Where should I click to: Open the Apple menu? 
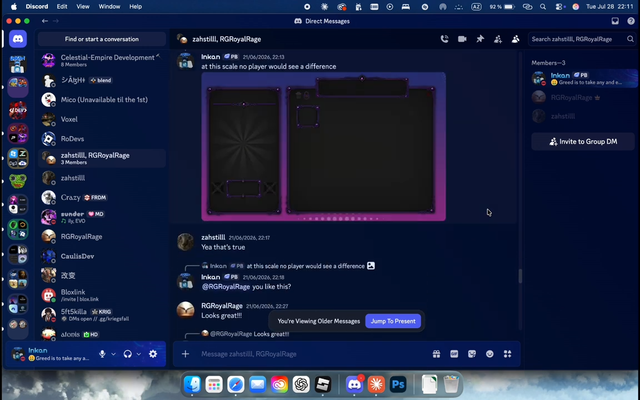coord(14,7)
